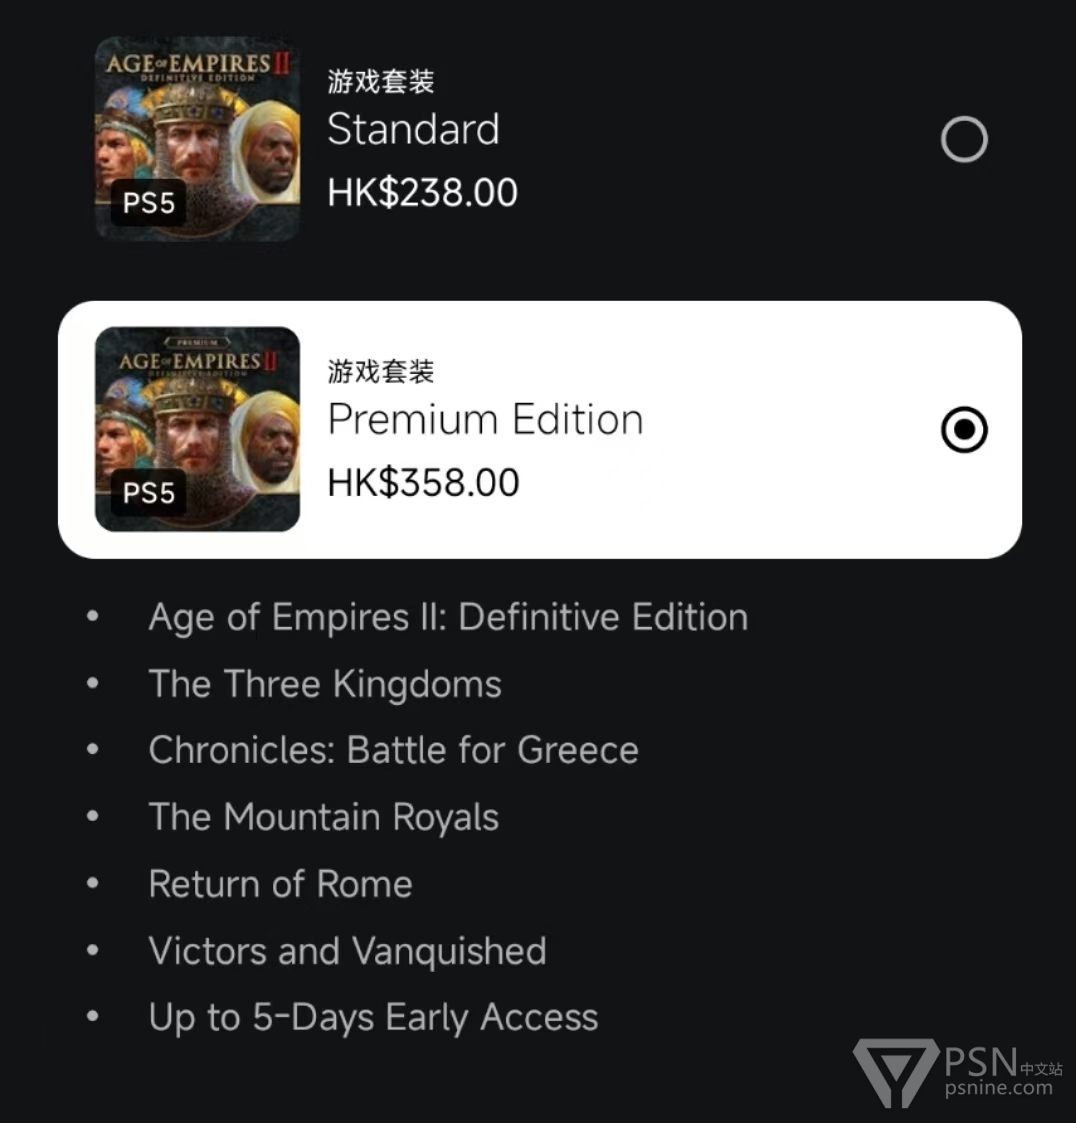Click the Standard edition title
The width and height of the screenshot is (1076, 1123).
coord(413,130)
